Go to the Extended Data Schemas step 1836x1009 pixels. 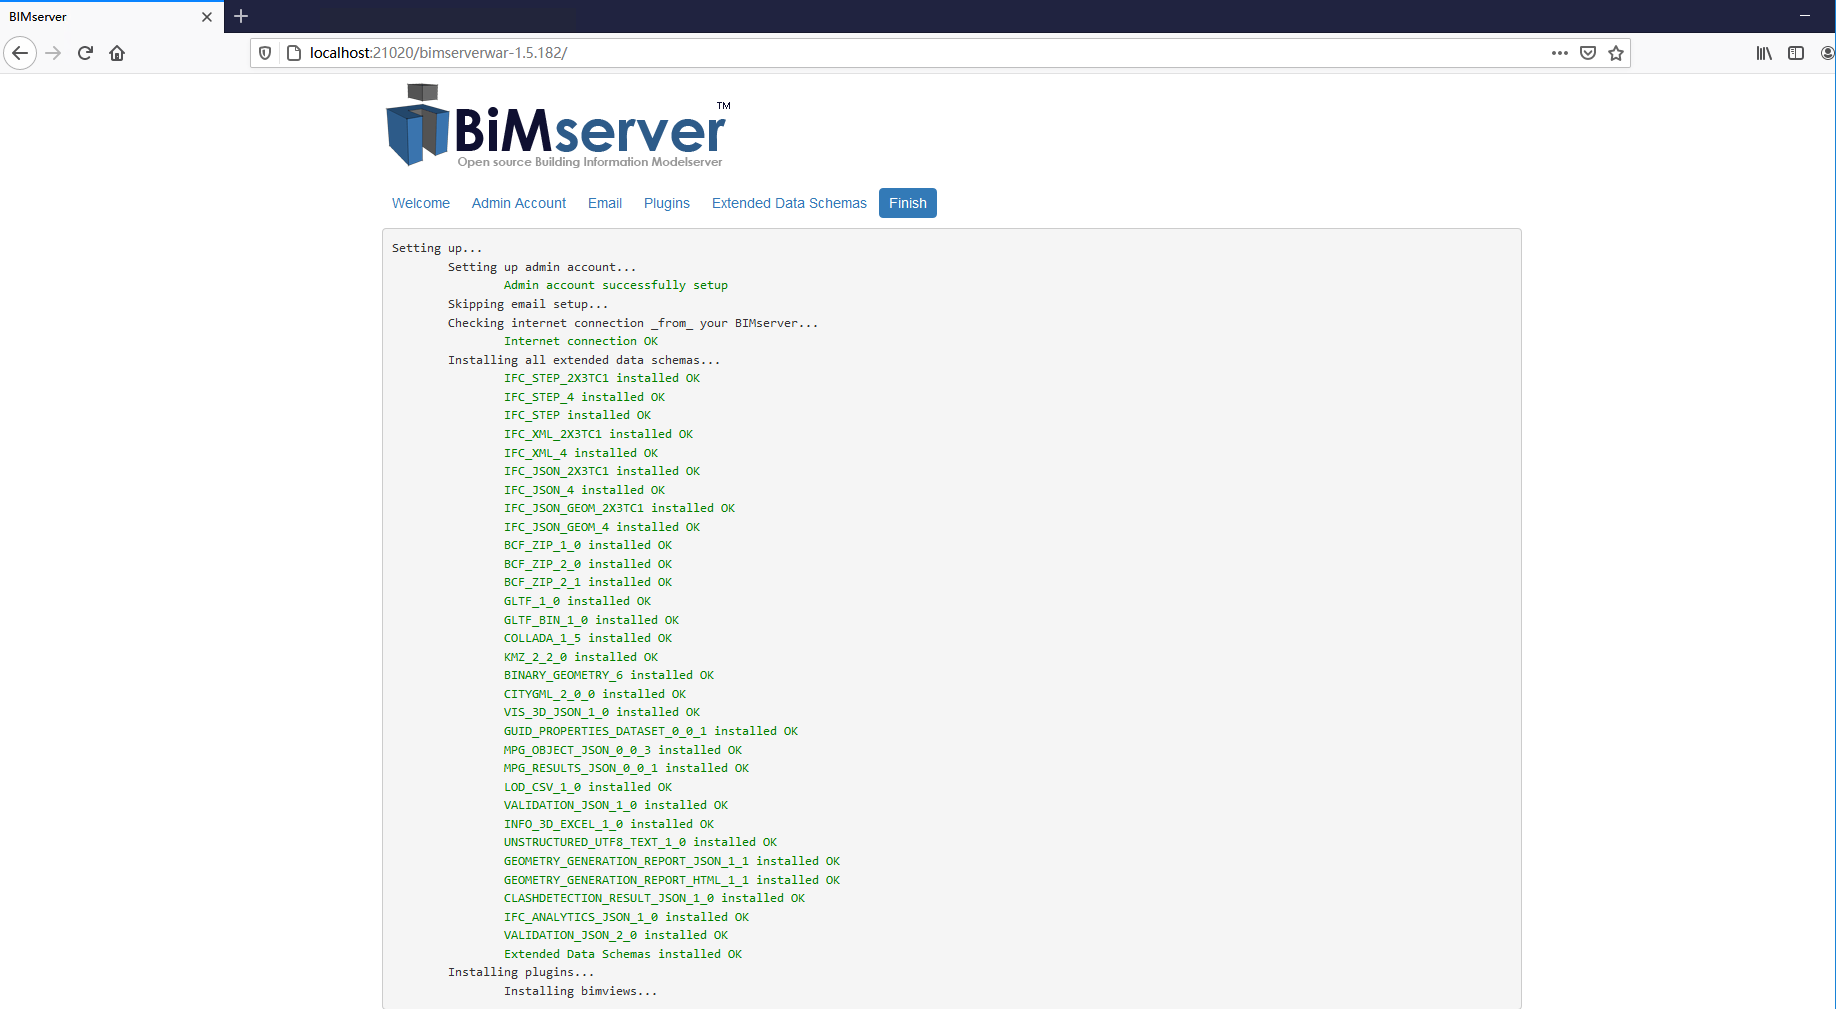(x=789, y=203)
